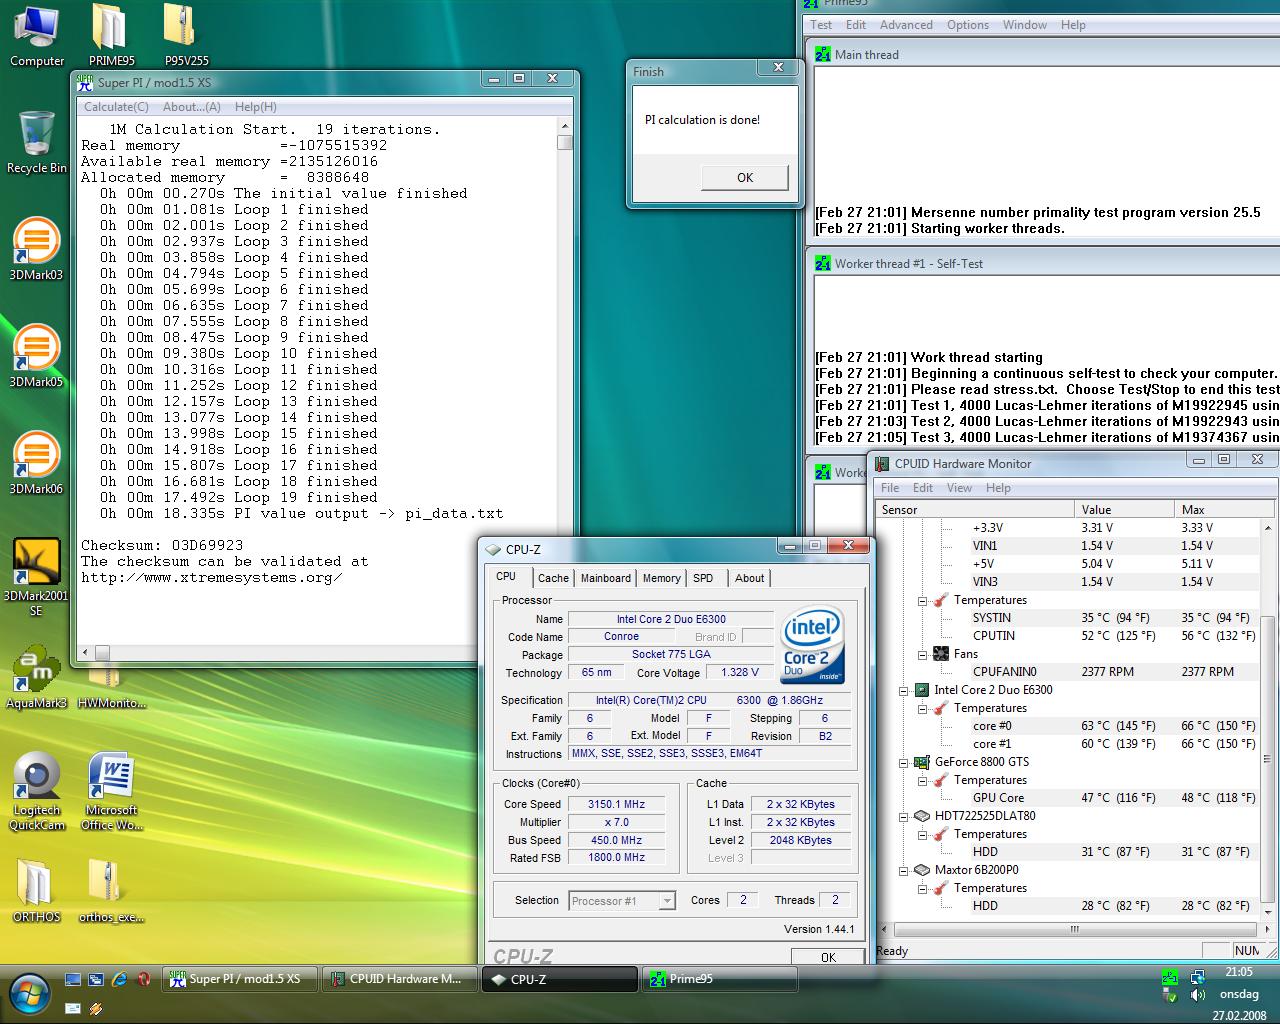Launch the AquaMark3 shortcut
The image size is (1280, 1024).
(x=36, y=676)
